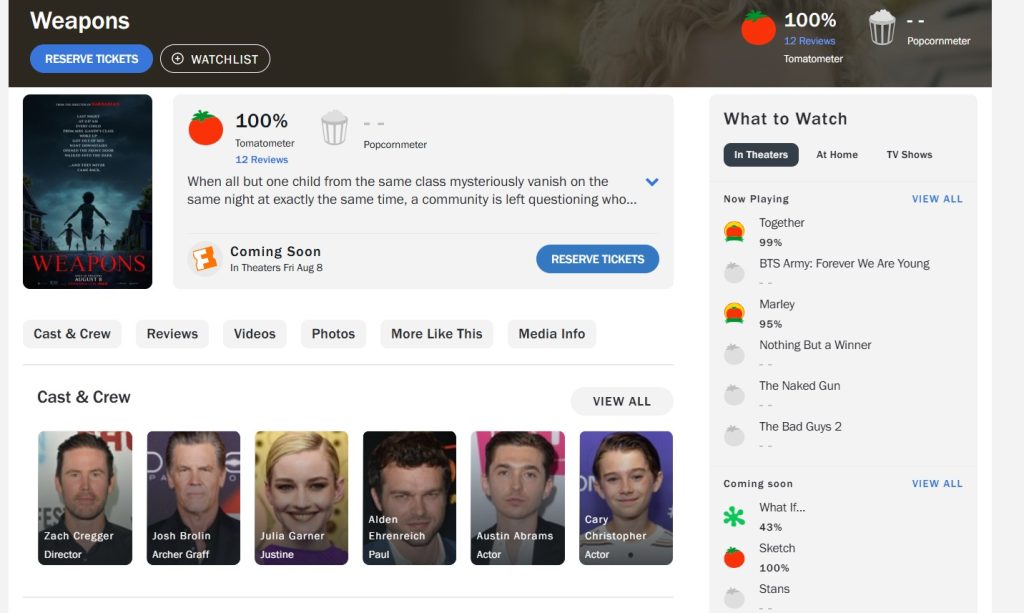
Task: Click the fresh tomato icon next to Sketch
Action: [734, 557]
